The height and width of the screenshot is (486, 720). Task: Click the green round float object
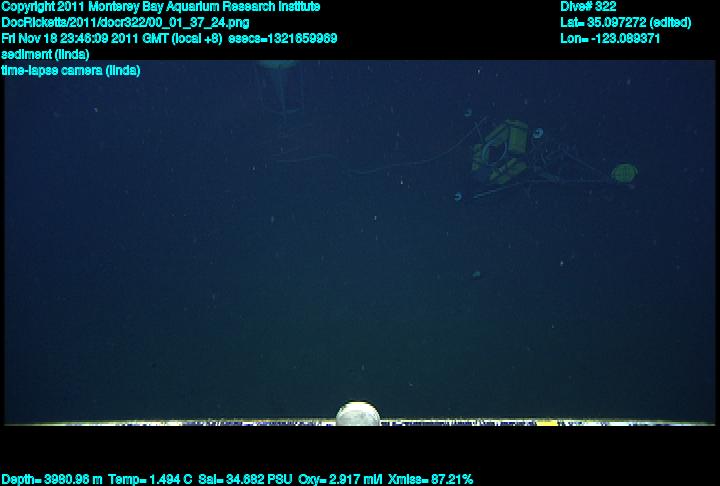[624, 173]
